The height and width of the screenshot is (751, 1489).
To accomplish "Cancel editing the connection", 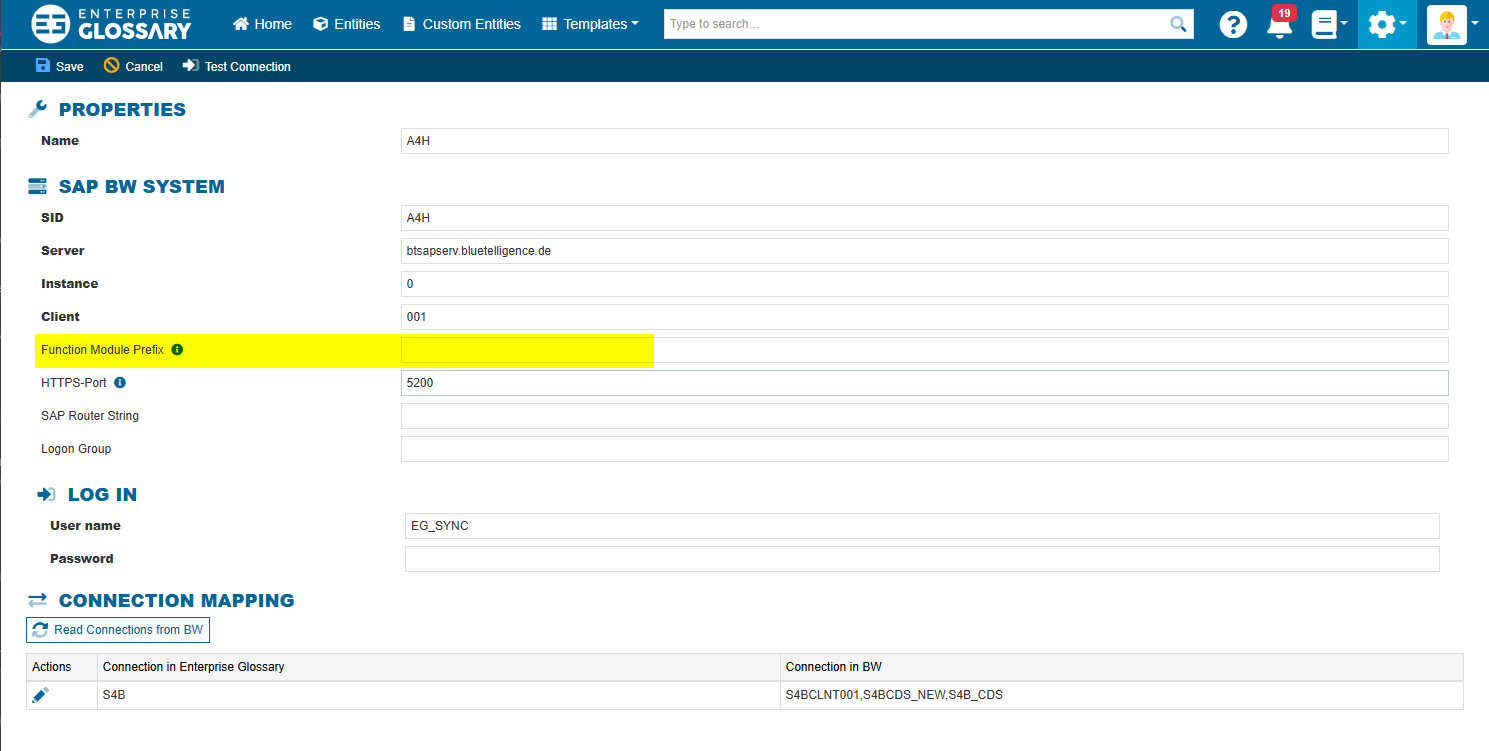I will 133,66.
